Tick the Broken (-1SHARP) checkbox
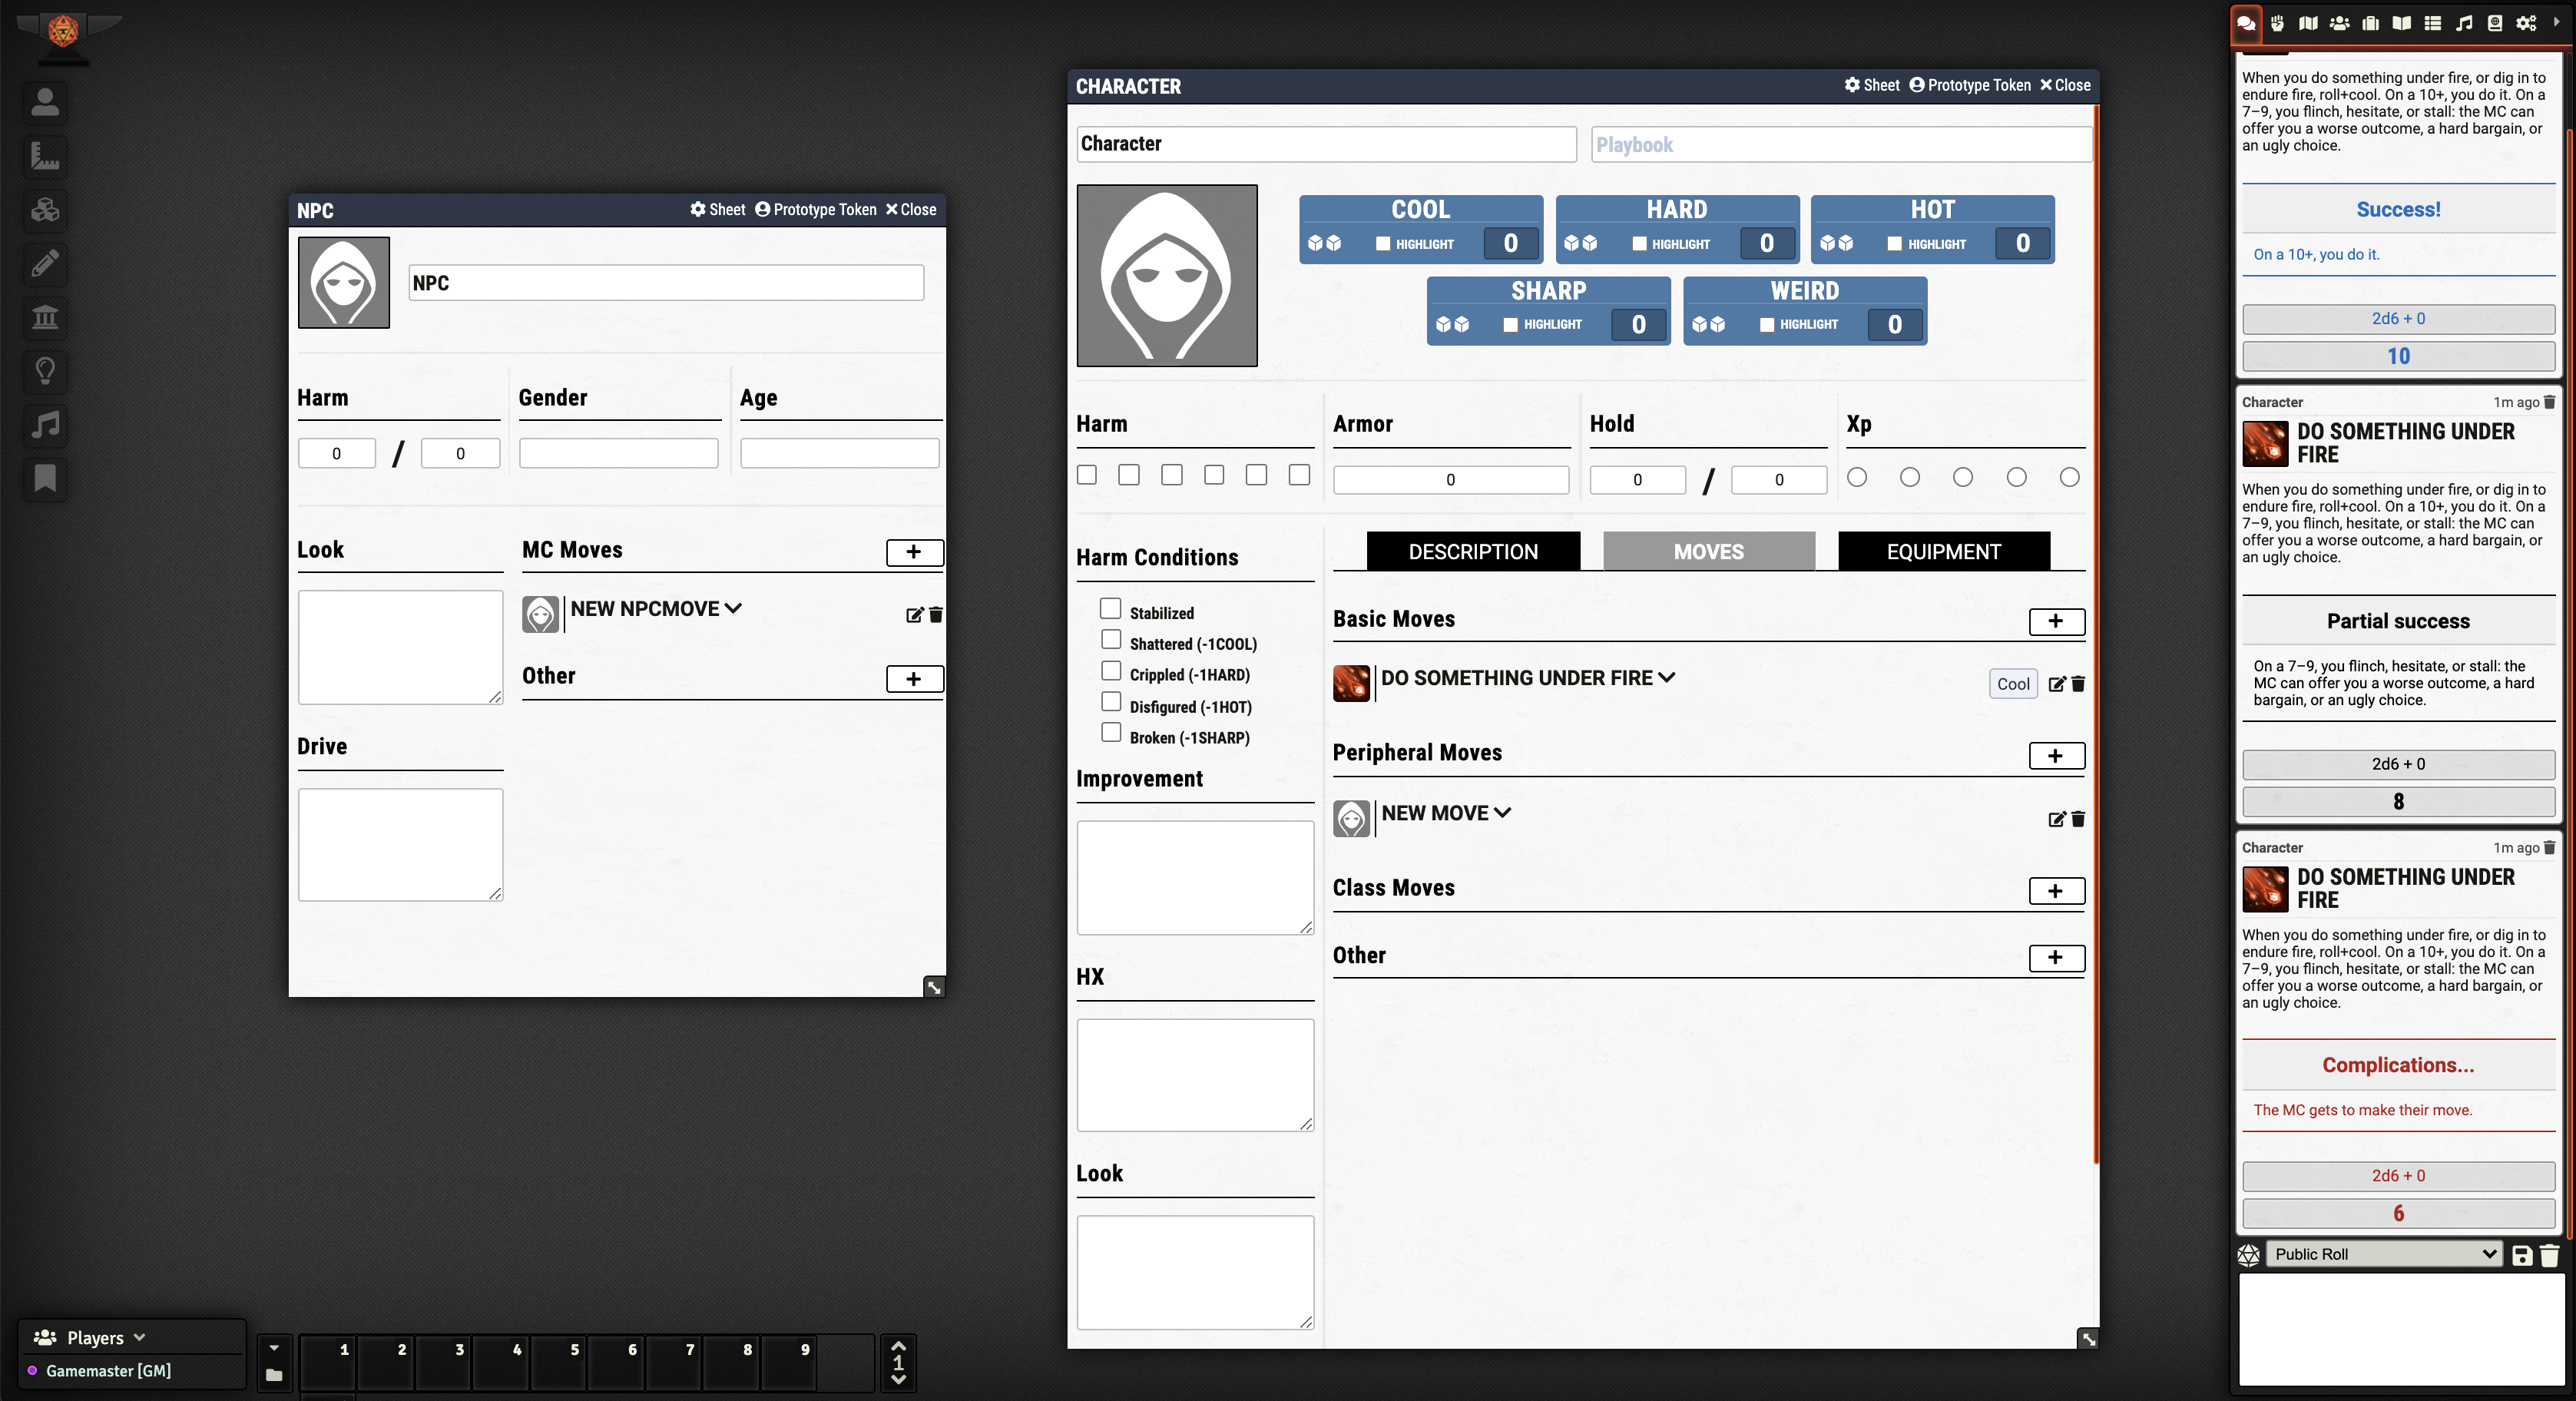Viewport: 2576px width, 1401px height. coord(1110,732)
